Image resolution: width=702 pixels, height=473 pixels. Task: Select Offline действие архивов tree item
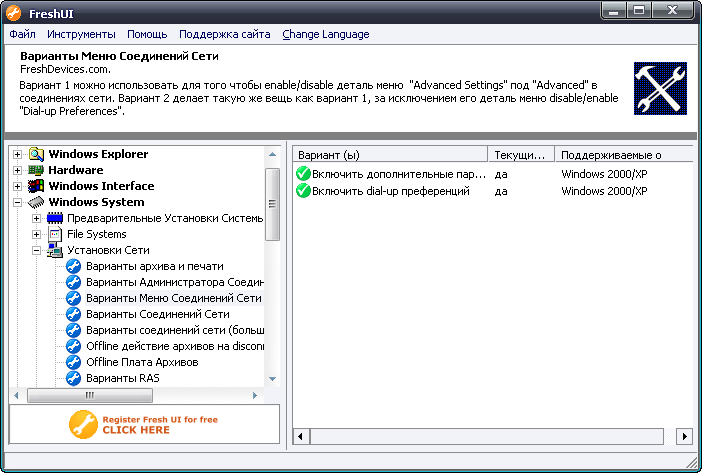(175, 346)
